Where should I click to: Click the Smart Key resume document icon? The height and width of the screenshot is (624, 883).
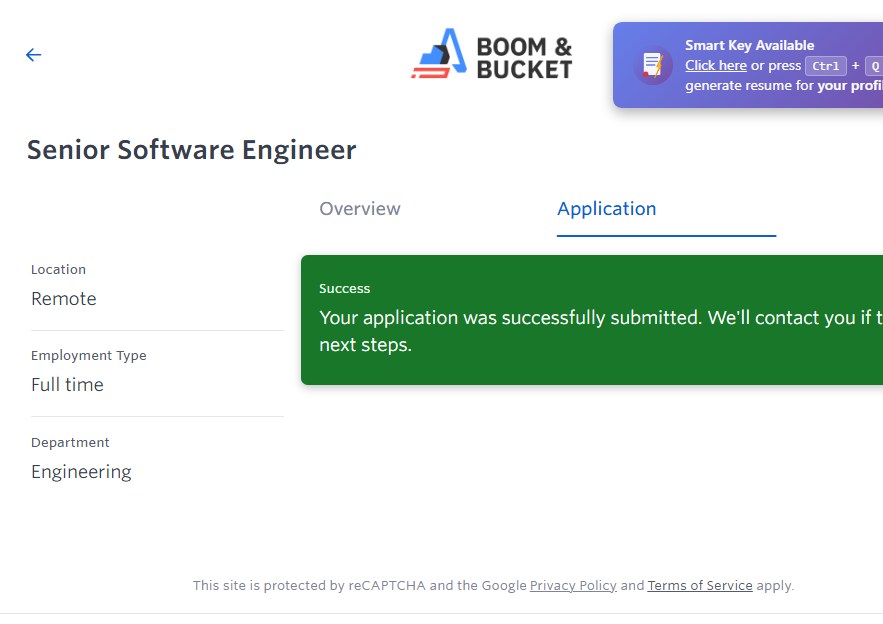pos(653,65)
